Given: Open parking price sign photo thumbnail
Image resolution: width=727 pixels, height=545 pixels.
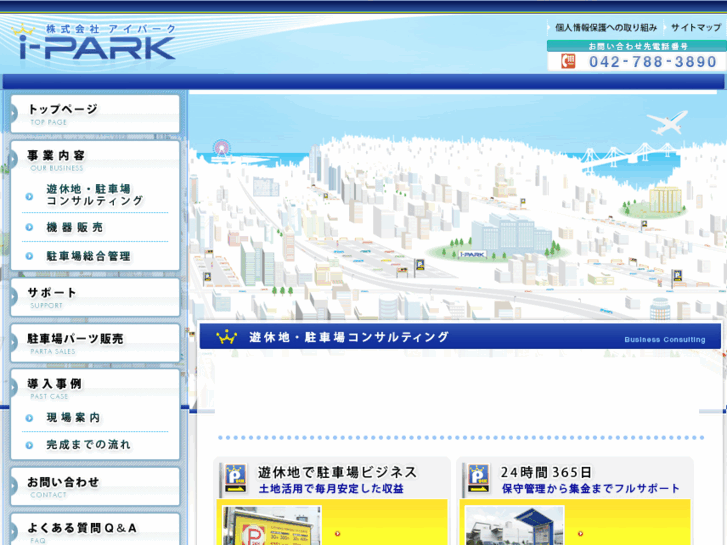Looking at the screenshot, I should point(272,526).
